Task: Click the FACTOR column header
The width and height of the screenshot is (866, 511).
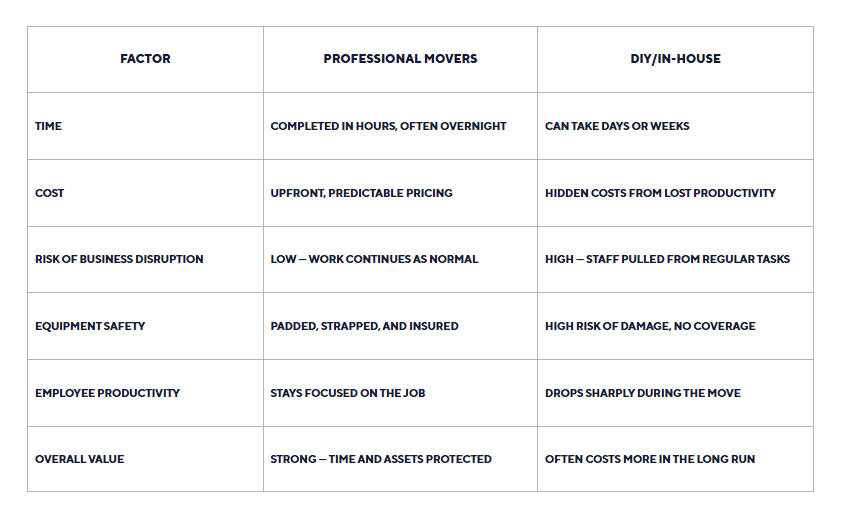Action: coord(145,59)
